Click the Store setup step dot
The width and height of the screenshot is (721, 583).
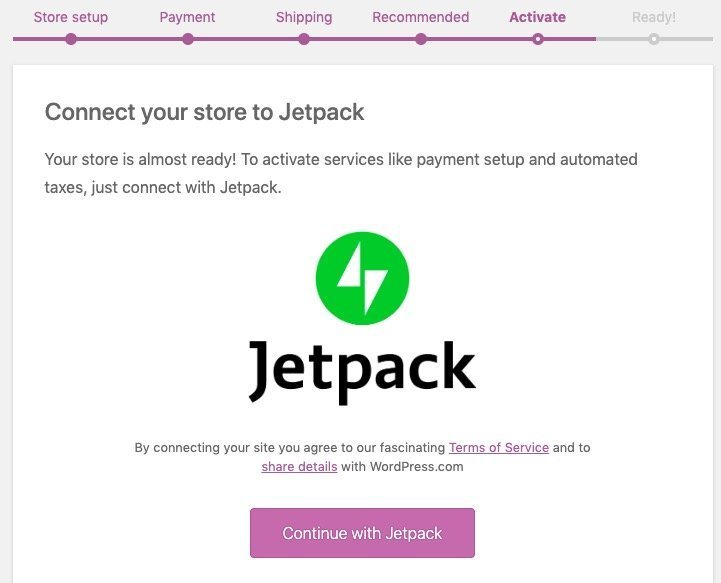[70, 39]
